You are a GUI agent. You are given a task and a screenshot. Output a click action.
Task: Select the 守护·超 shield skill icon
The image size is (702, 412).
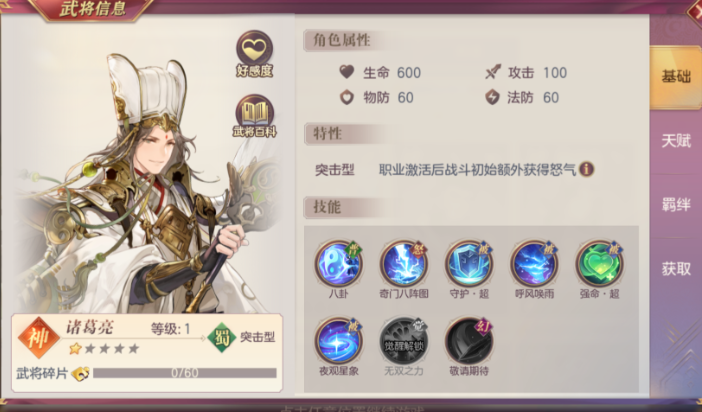(469, 264)
